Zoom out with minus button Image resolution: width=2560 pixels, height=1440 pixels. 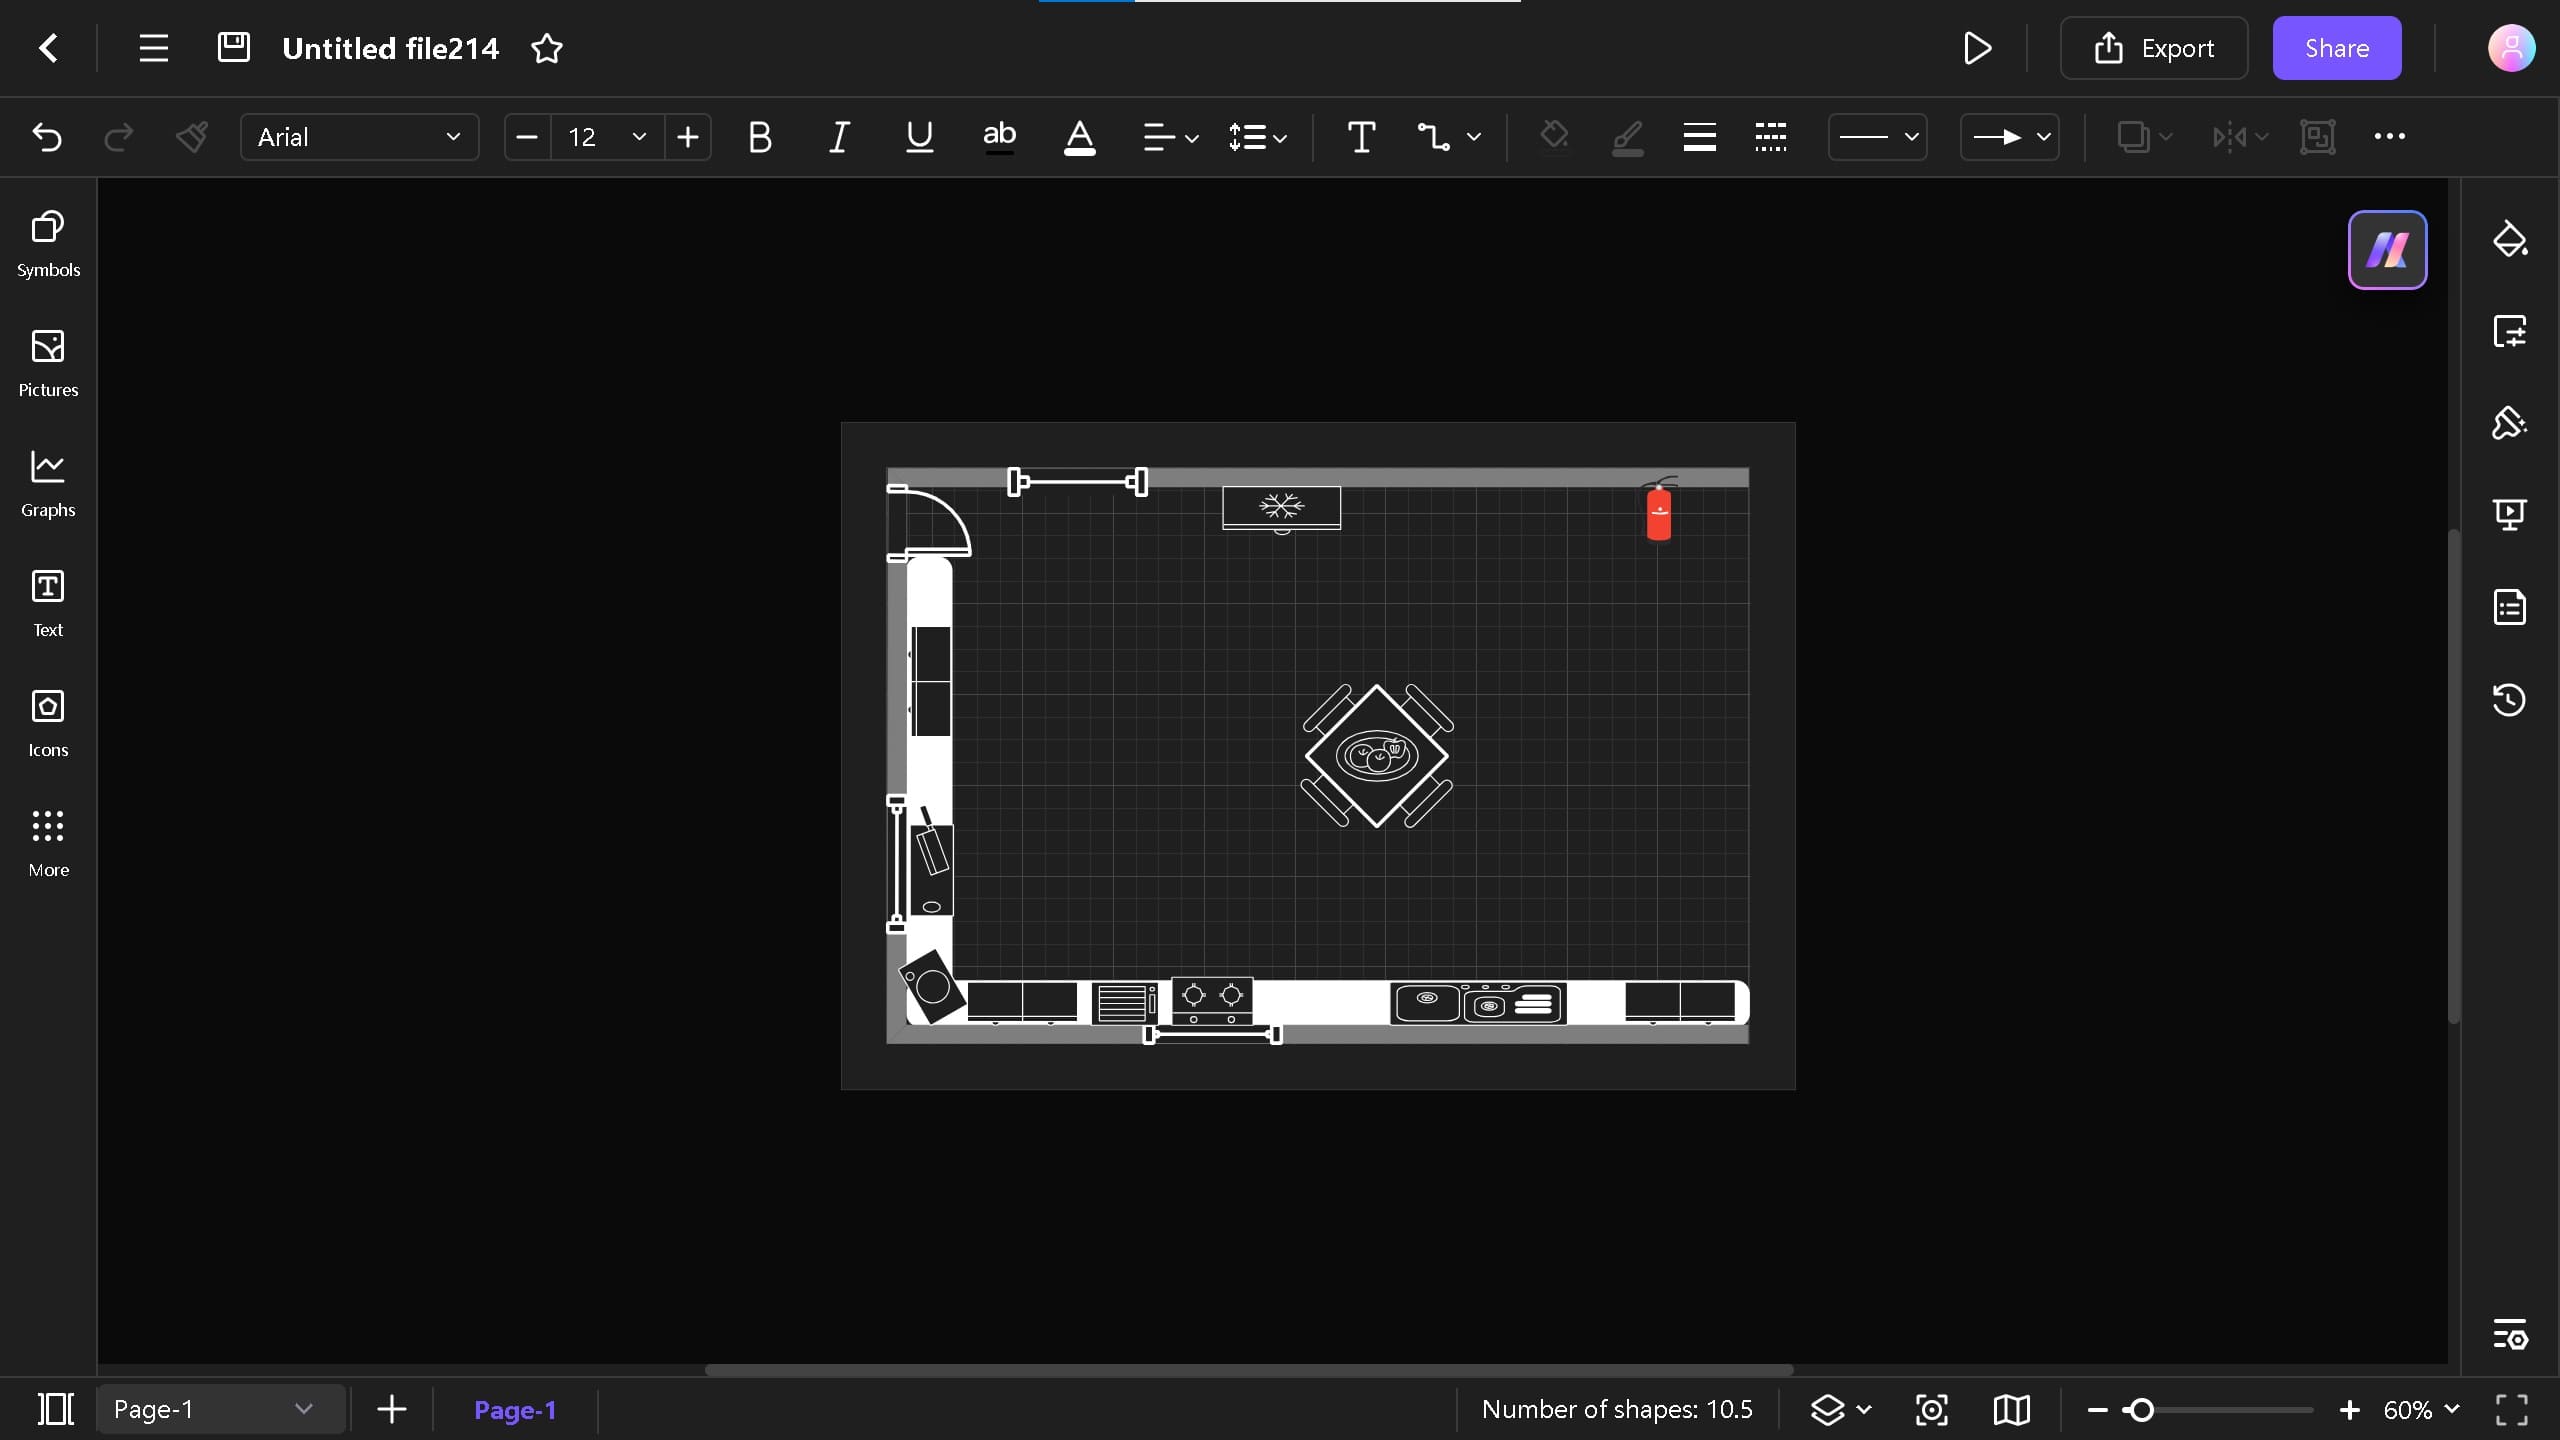tap(2098, 1410)
